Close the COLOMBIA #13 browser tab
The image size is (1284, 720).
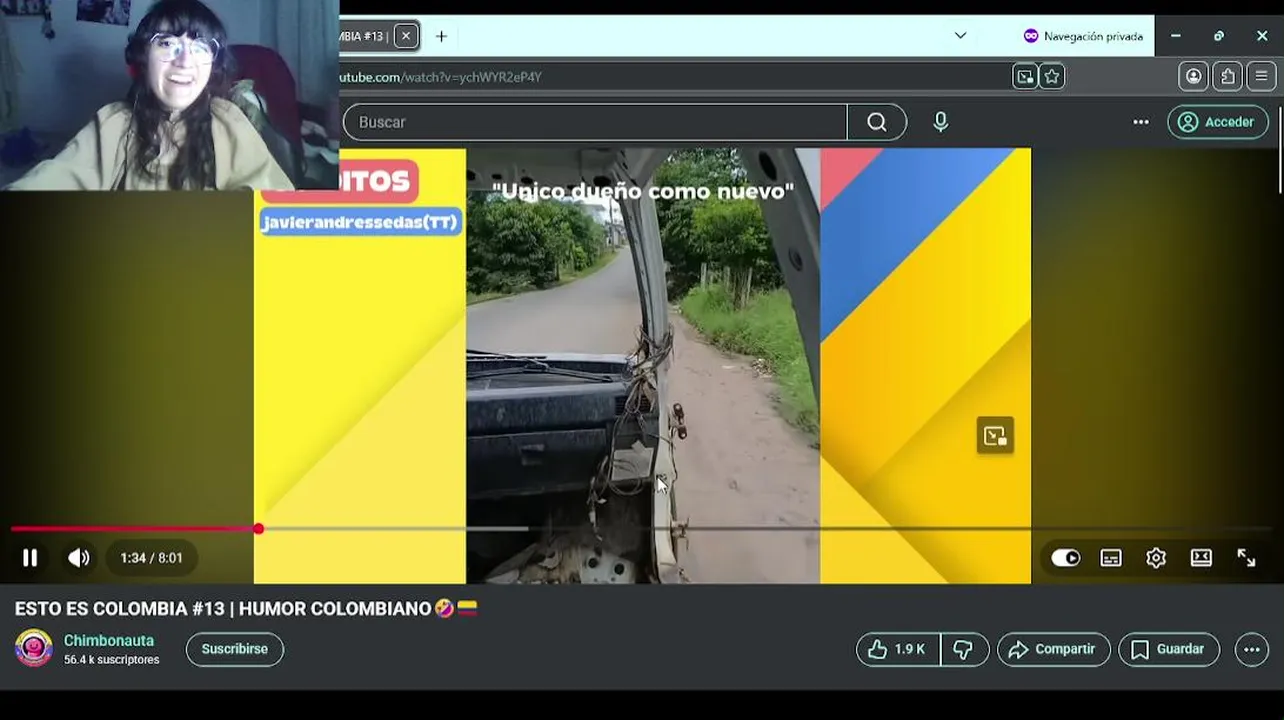pos(406,36)
